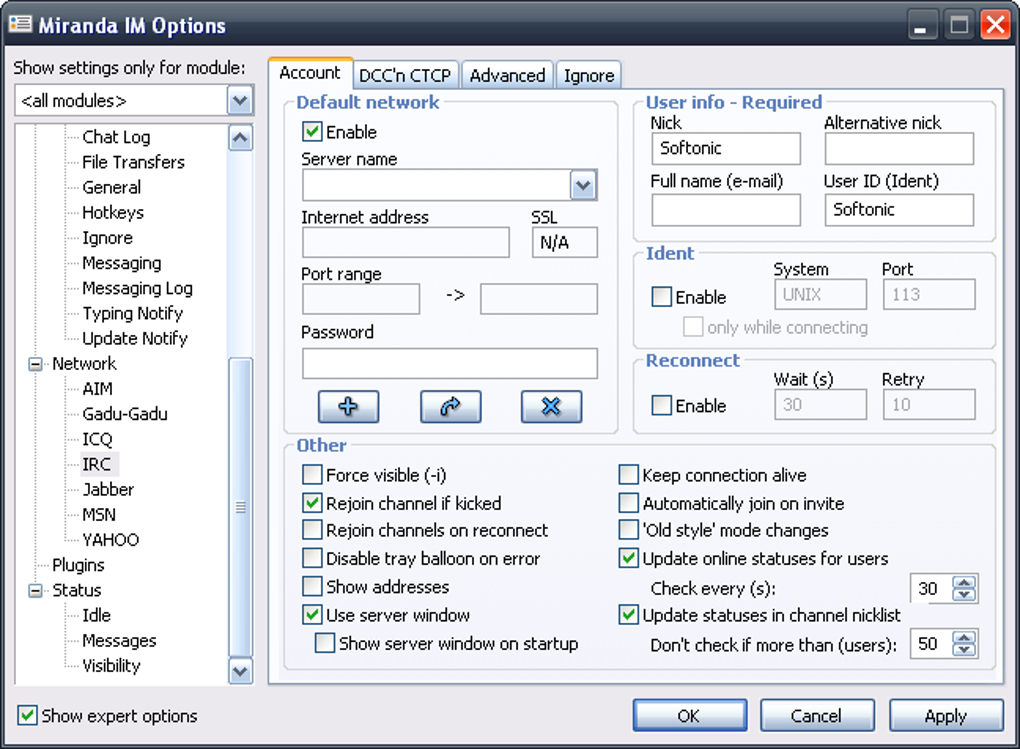The width and height of the screenshot is (1020, 749).
Task: Decrease Check every (s) value
Action: (x=964, y=595)
